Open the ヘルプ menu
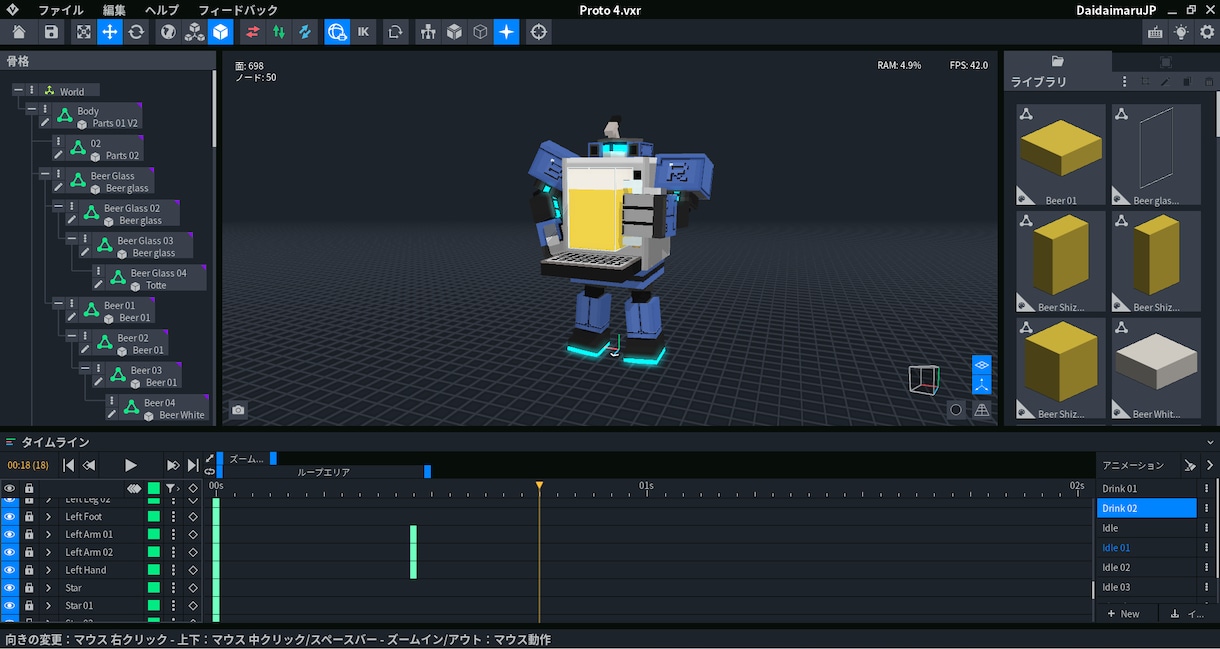1220x649 pixels. point(162,9)
